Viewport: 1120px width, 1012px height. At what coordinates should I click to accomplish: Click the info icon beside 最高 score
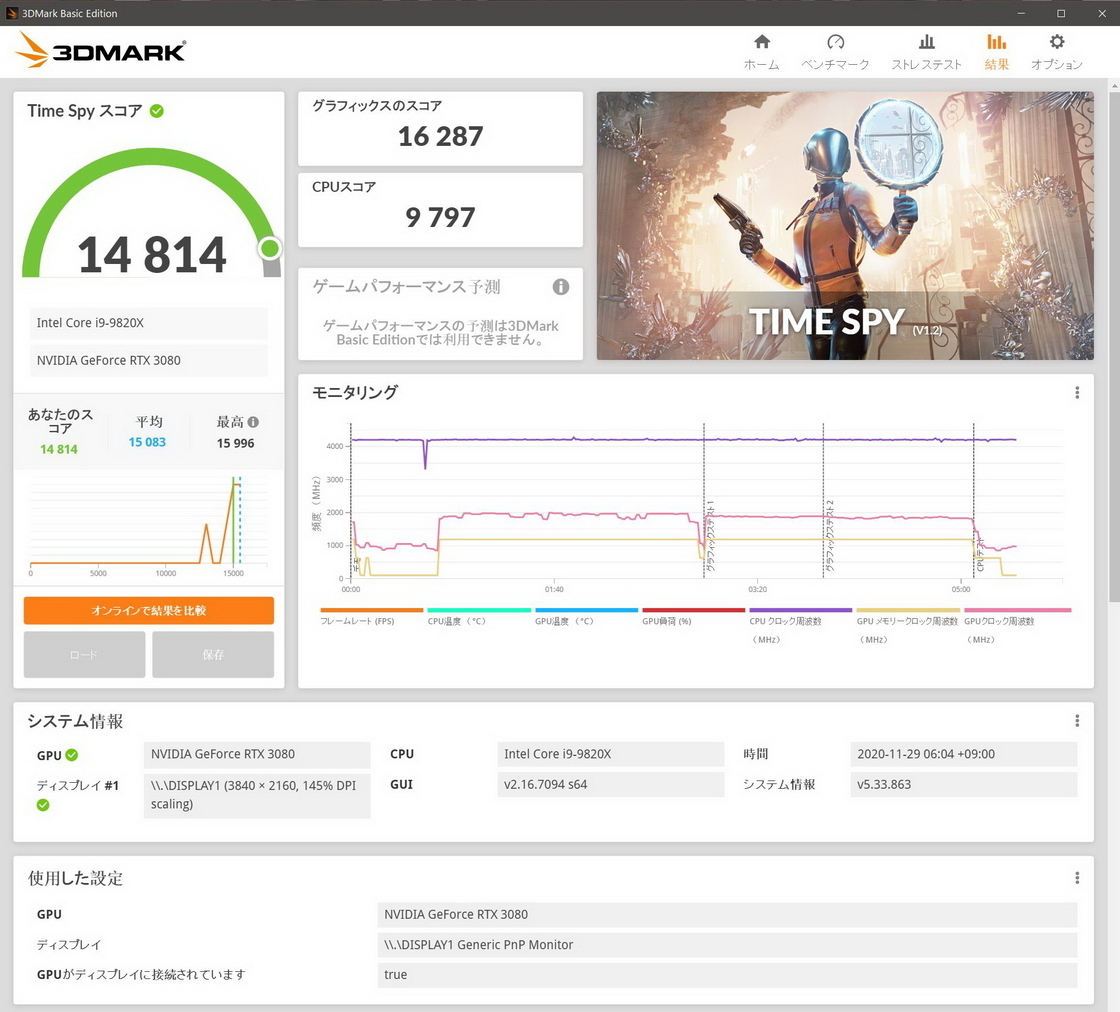tap(251, 421)
